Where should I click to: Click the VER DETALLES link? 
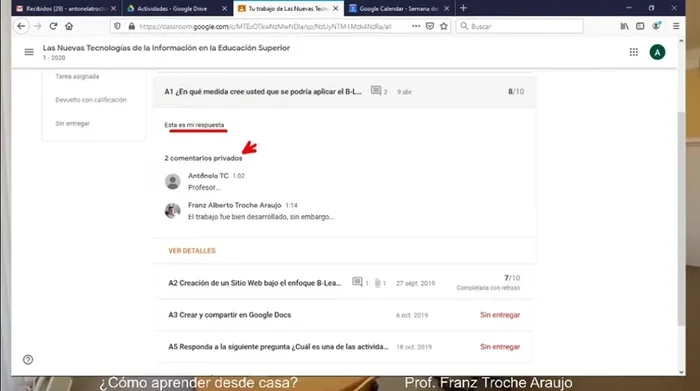click(192, 251)
